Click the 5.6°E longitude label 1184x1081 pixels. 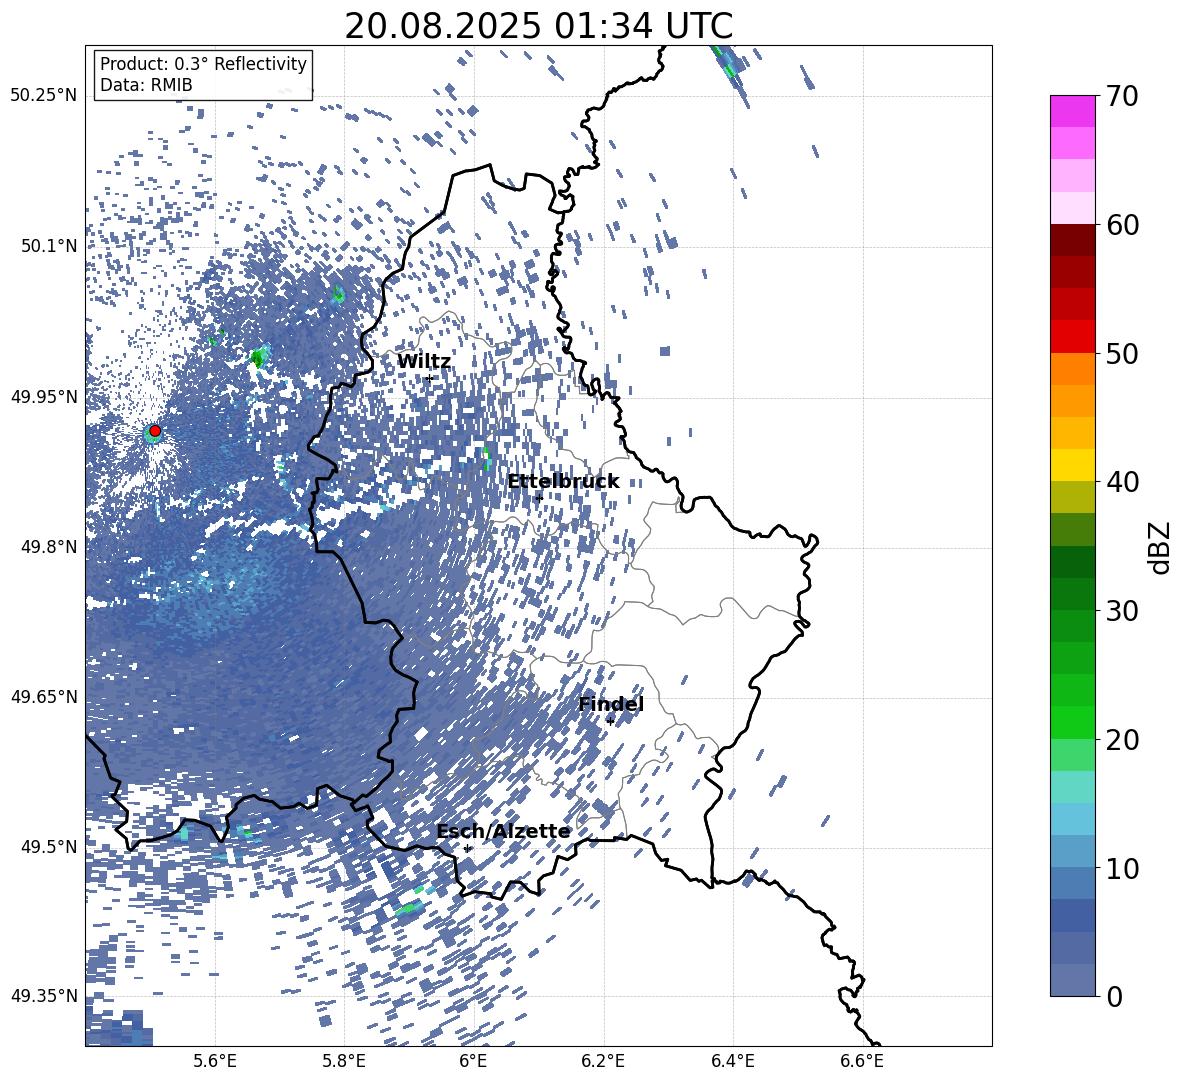[214, 1062]
